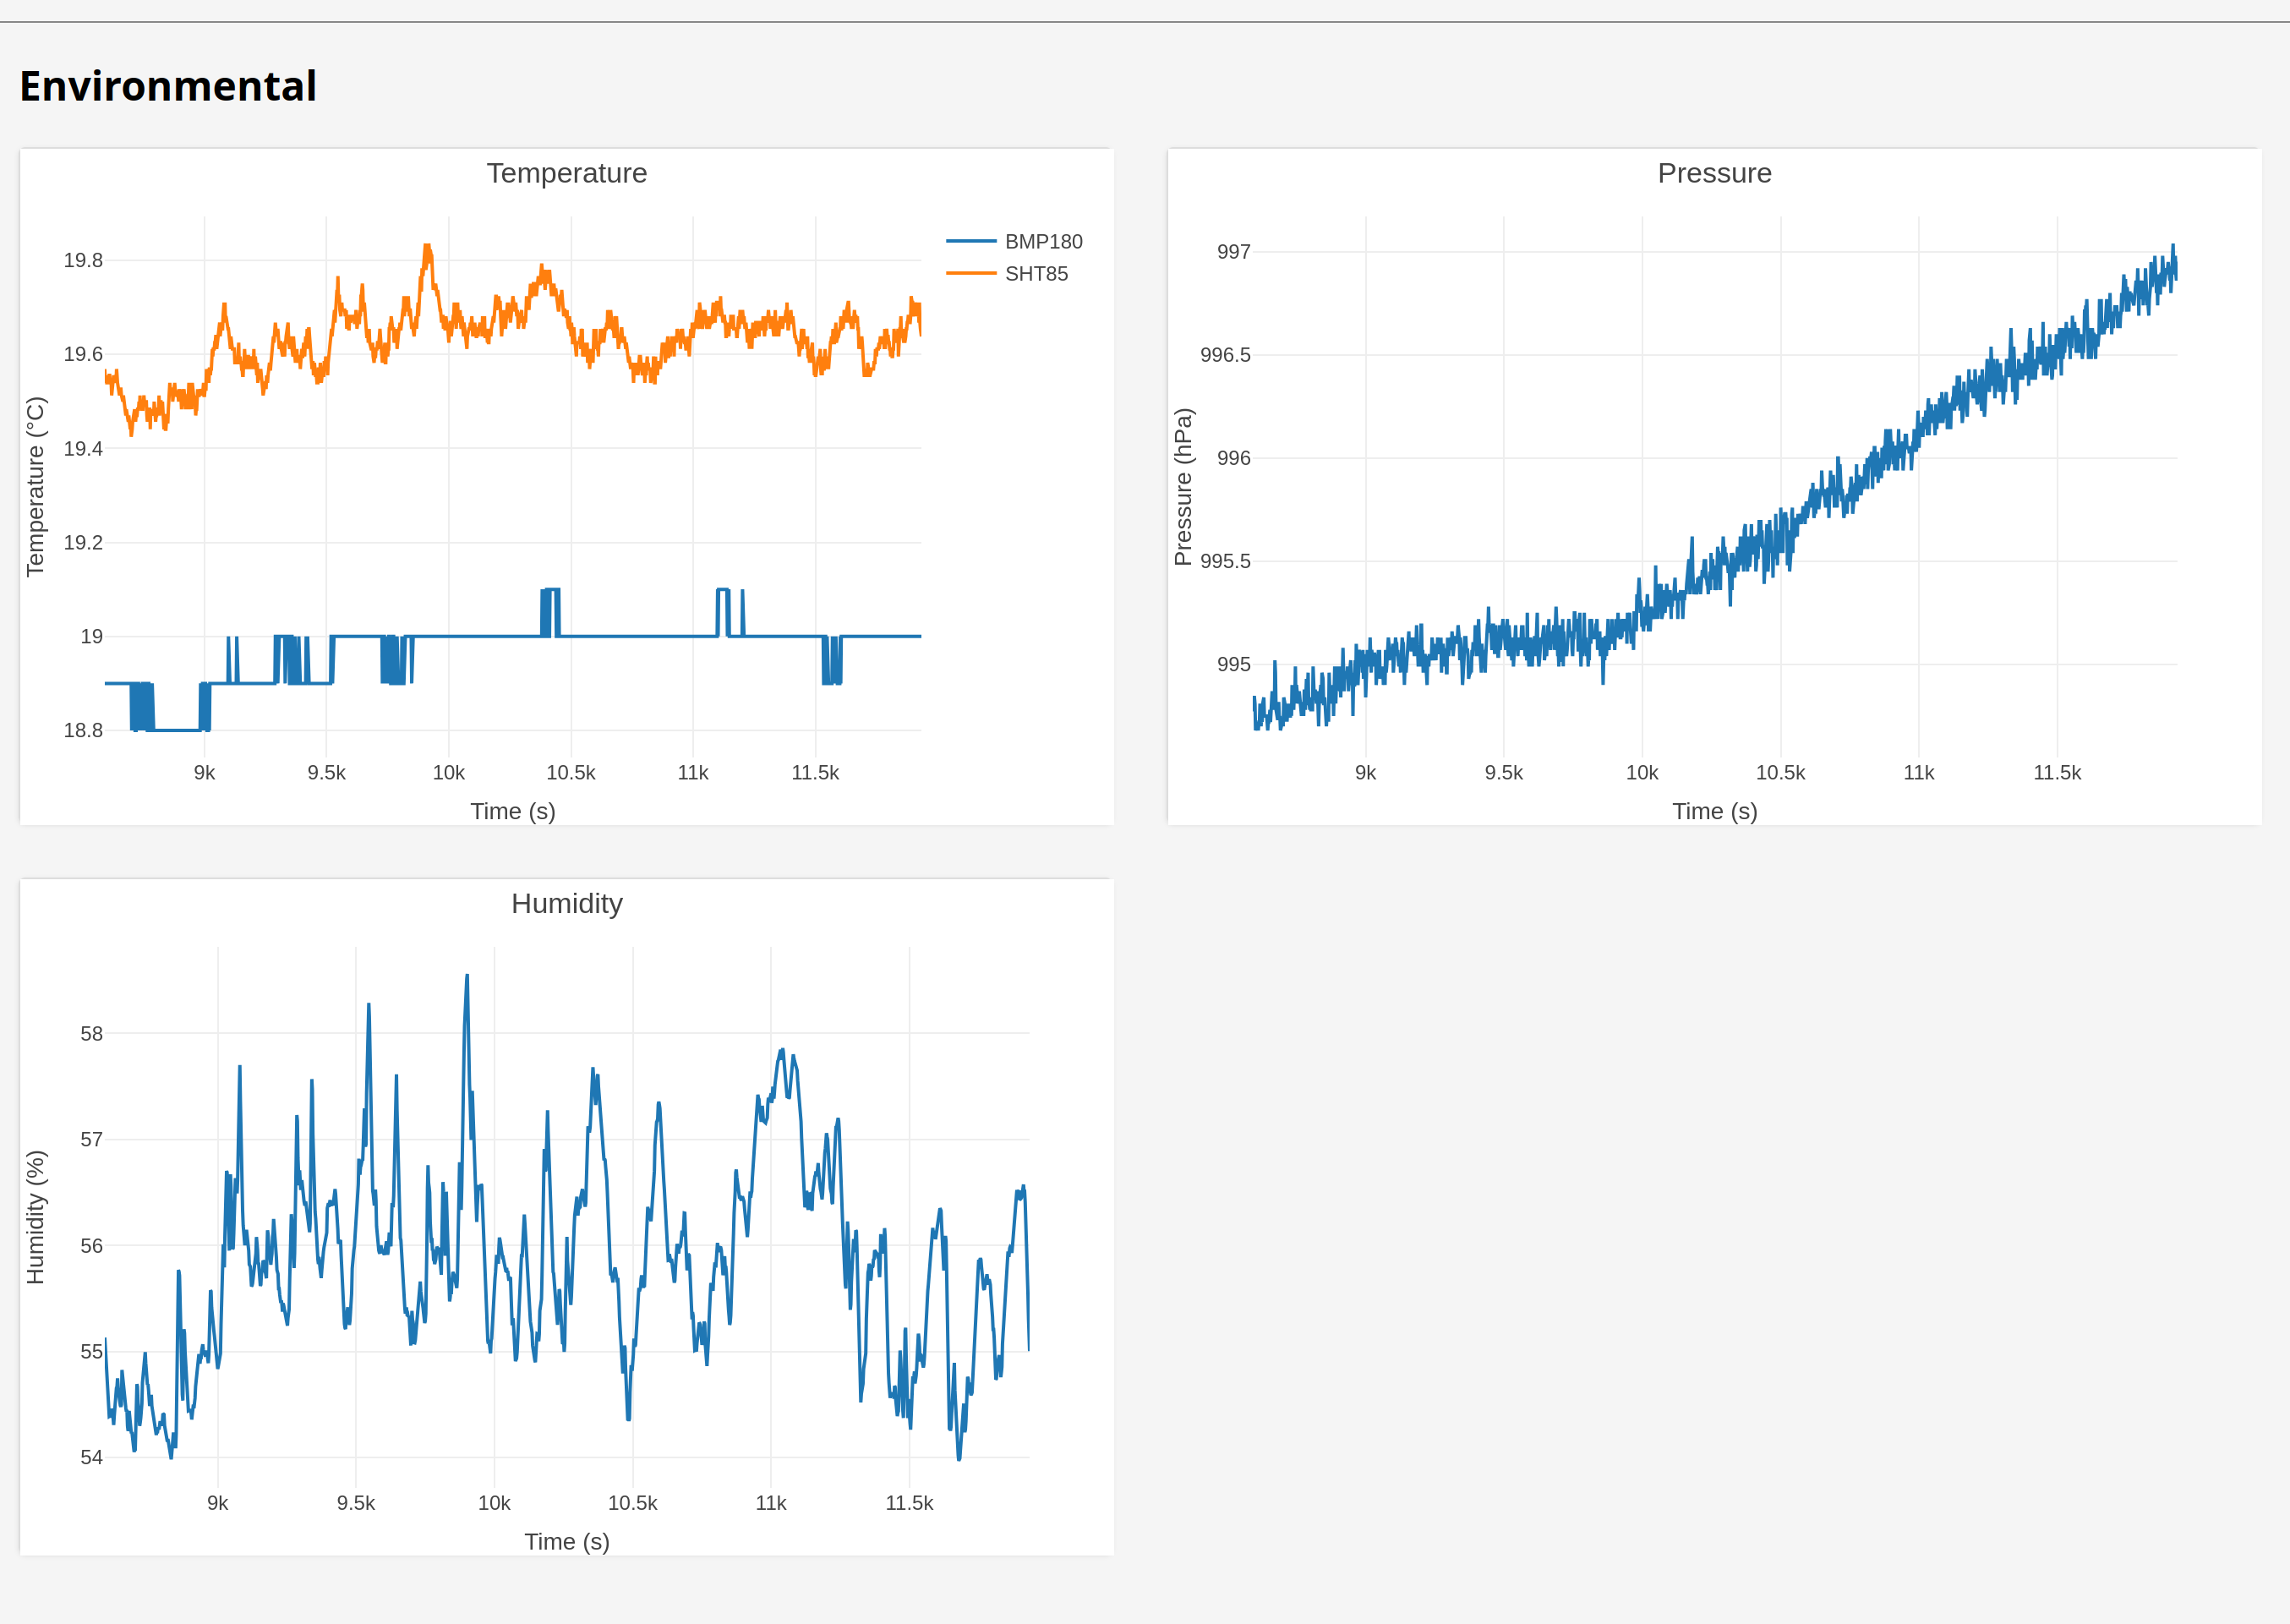This screenshot has height=1624, width=2290.
Task: Click the 11k tick on Pressure time axis
Action: click(1918, 773)
